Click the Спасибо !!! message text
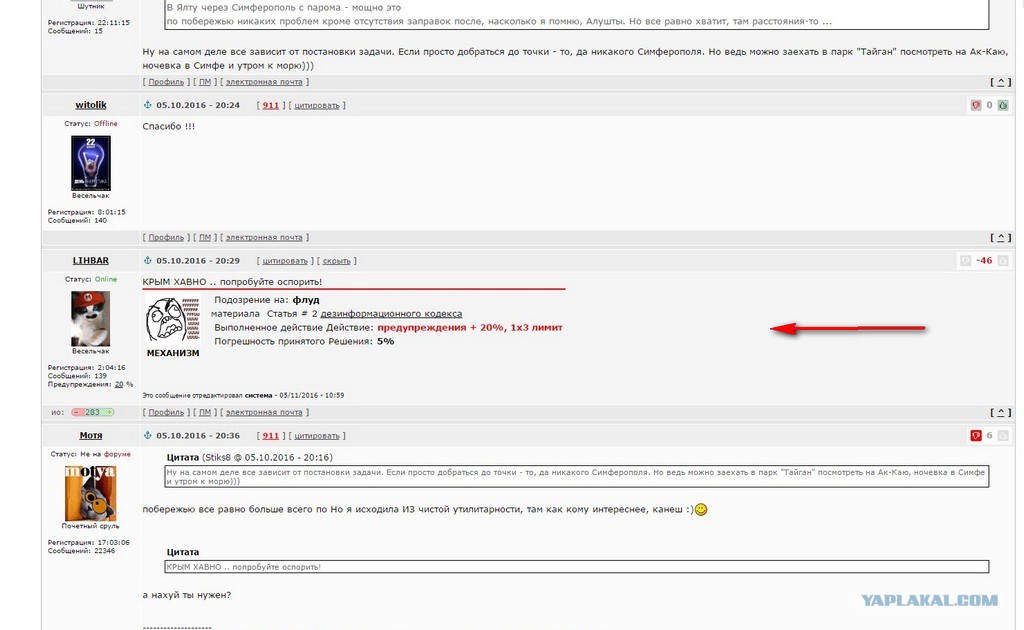The width and height of the screenshot is (1024, 630). pyautogui.click(x=168, y=127)
